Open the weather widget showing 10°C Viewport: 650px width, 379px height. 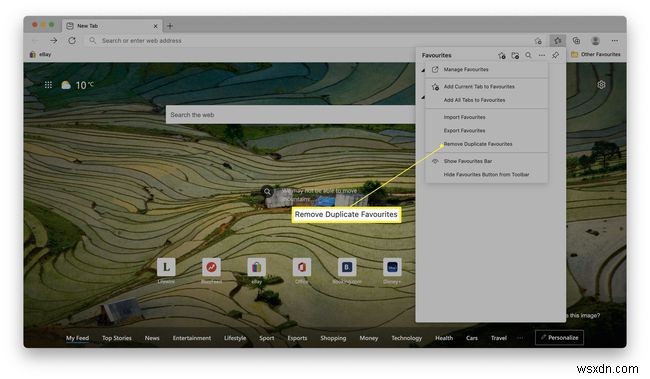[78, 85]
